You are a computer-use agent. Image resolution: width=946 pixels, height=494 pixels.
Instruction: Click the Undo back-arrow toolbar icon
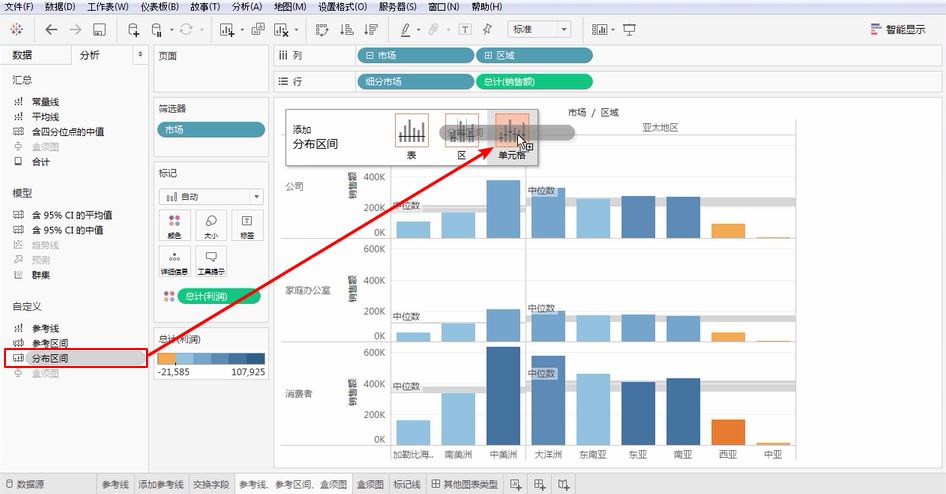[51, 30]
